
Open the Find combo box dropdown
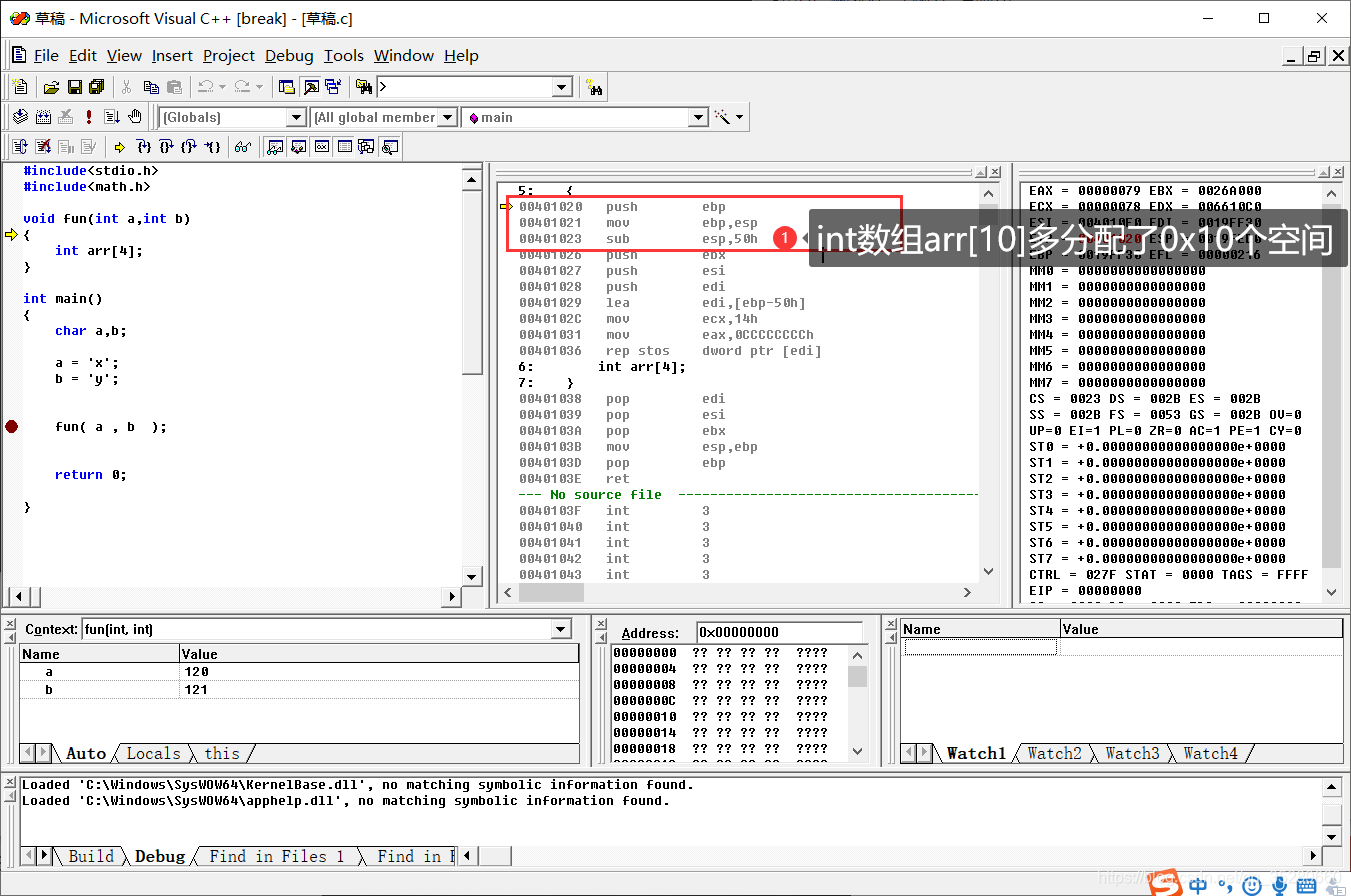click(562, 88)
